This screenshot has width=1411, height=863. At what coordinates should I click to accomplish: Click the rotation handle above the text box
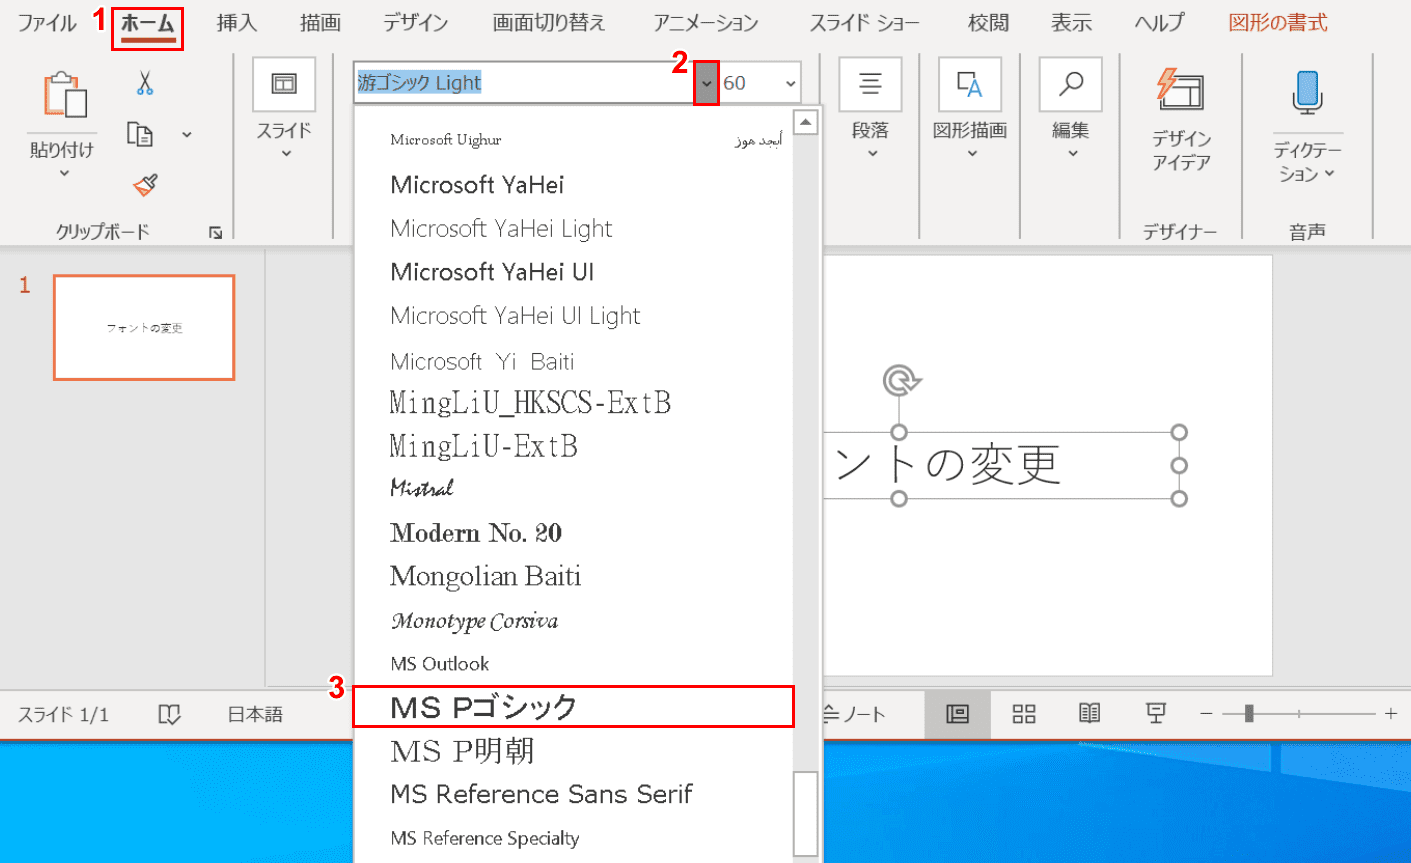[x=901, y=380]
